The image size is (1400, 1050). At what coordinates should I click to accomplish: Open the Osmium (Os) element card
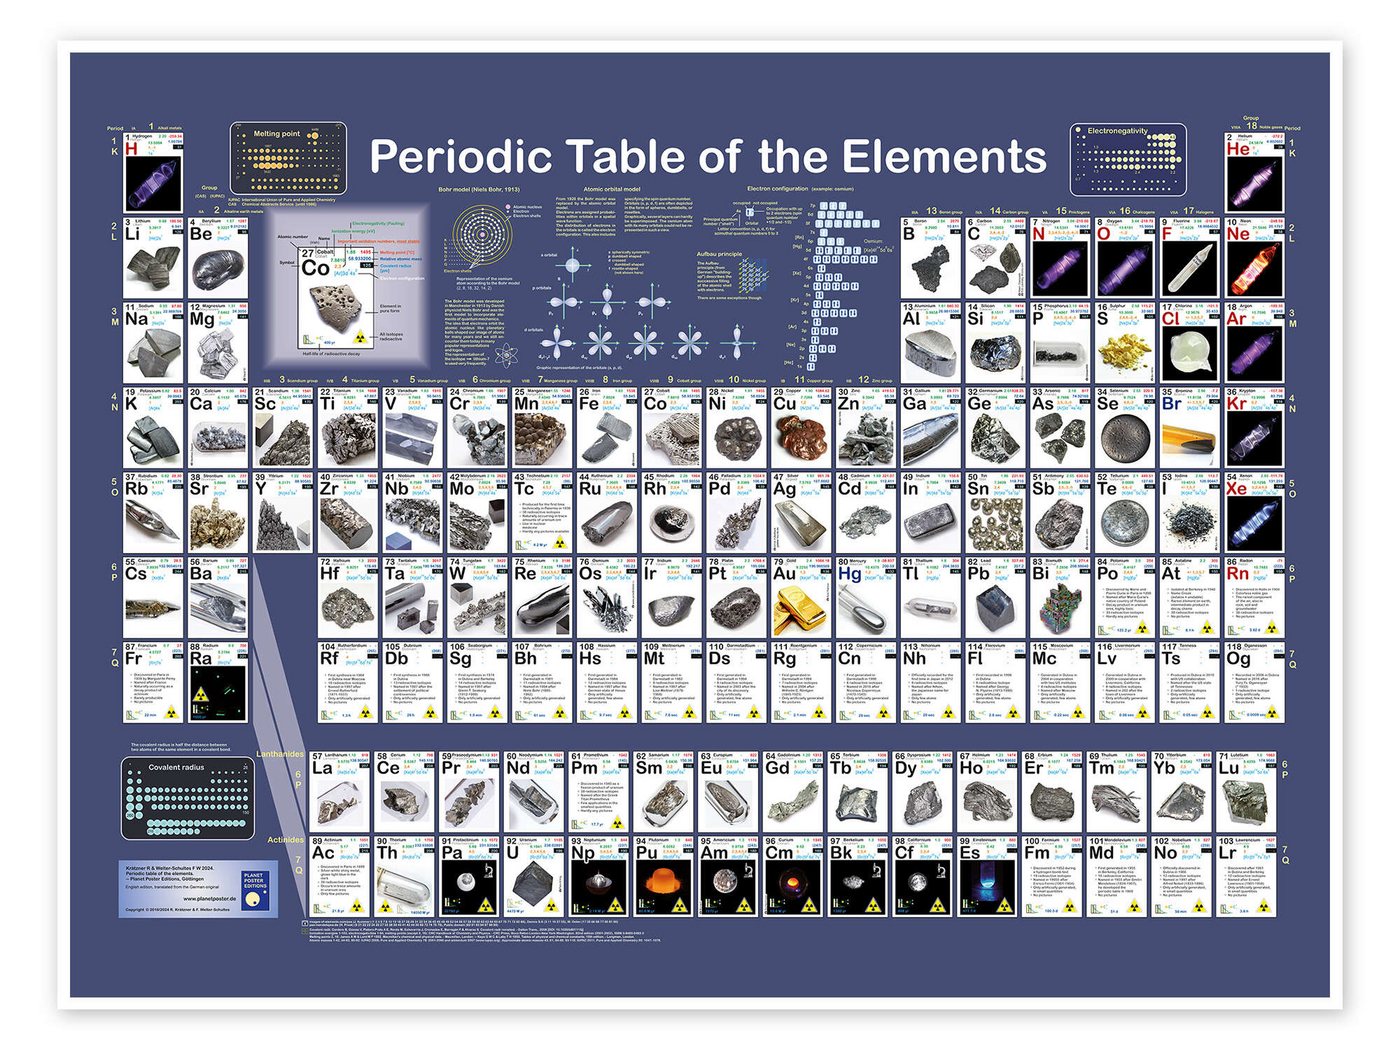[x=607, y=597]
